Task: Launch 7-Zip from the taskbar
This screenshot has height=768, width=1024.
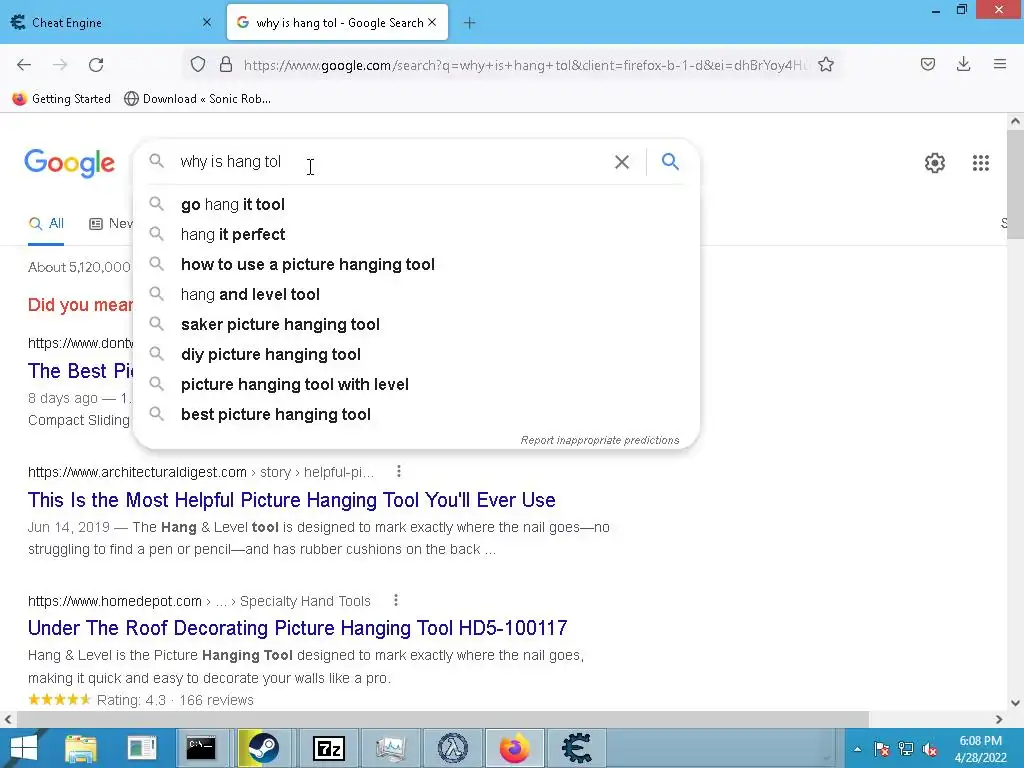Action: point(329,748)
